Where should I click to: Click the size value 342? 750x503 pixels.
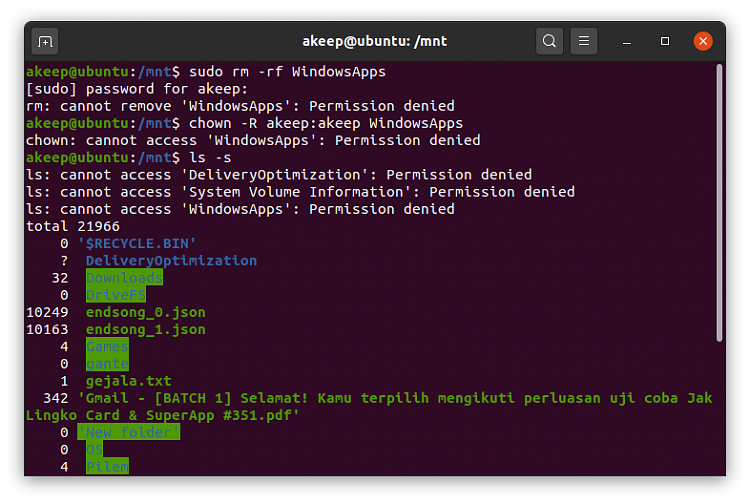[55, 398]
